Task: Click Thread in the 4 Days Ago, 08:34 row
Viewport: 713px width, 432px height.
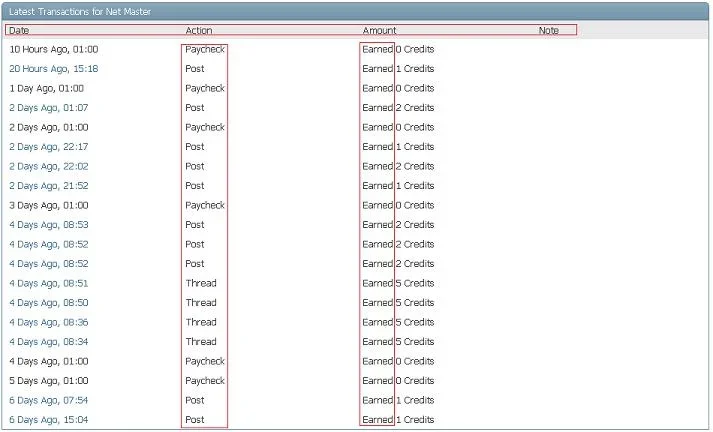Action: click(201, 342)
